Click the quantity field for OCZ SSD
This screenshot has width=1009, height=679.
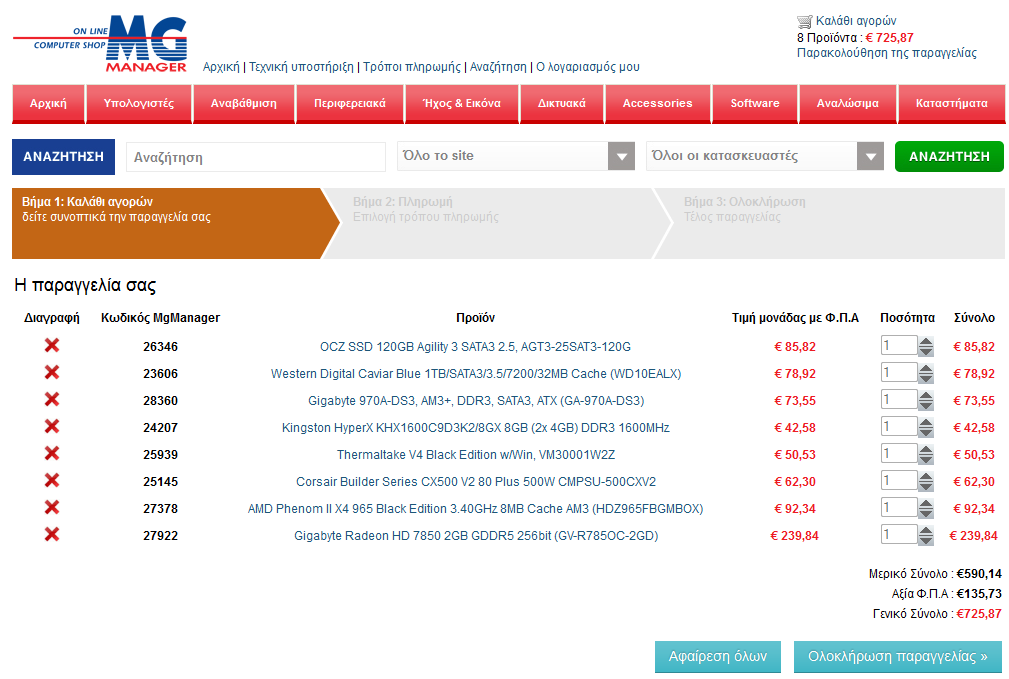[x=899, y=346]
